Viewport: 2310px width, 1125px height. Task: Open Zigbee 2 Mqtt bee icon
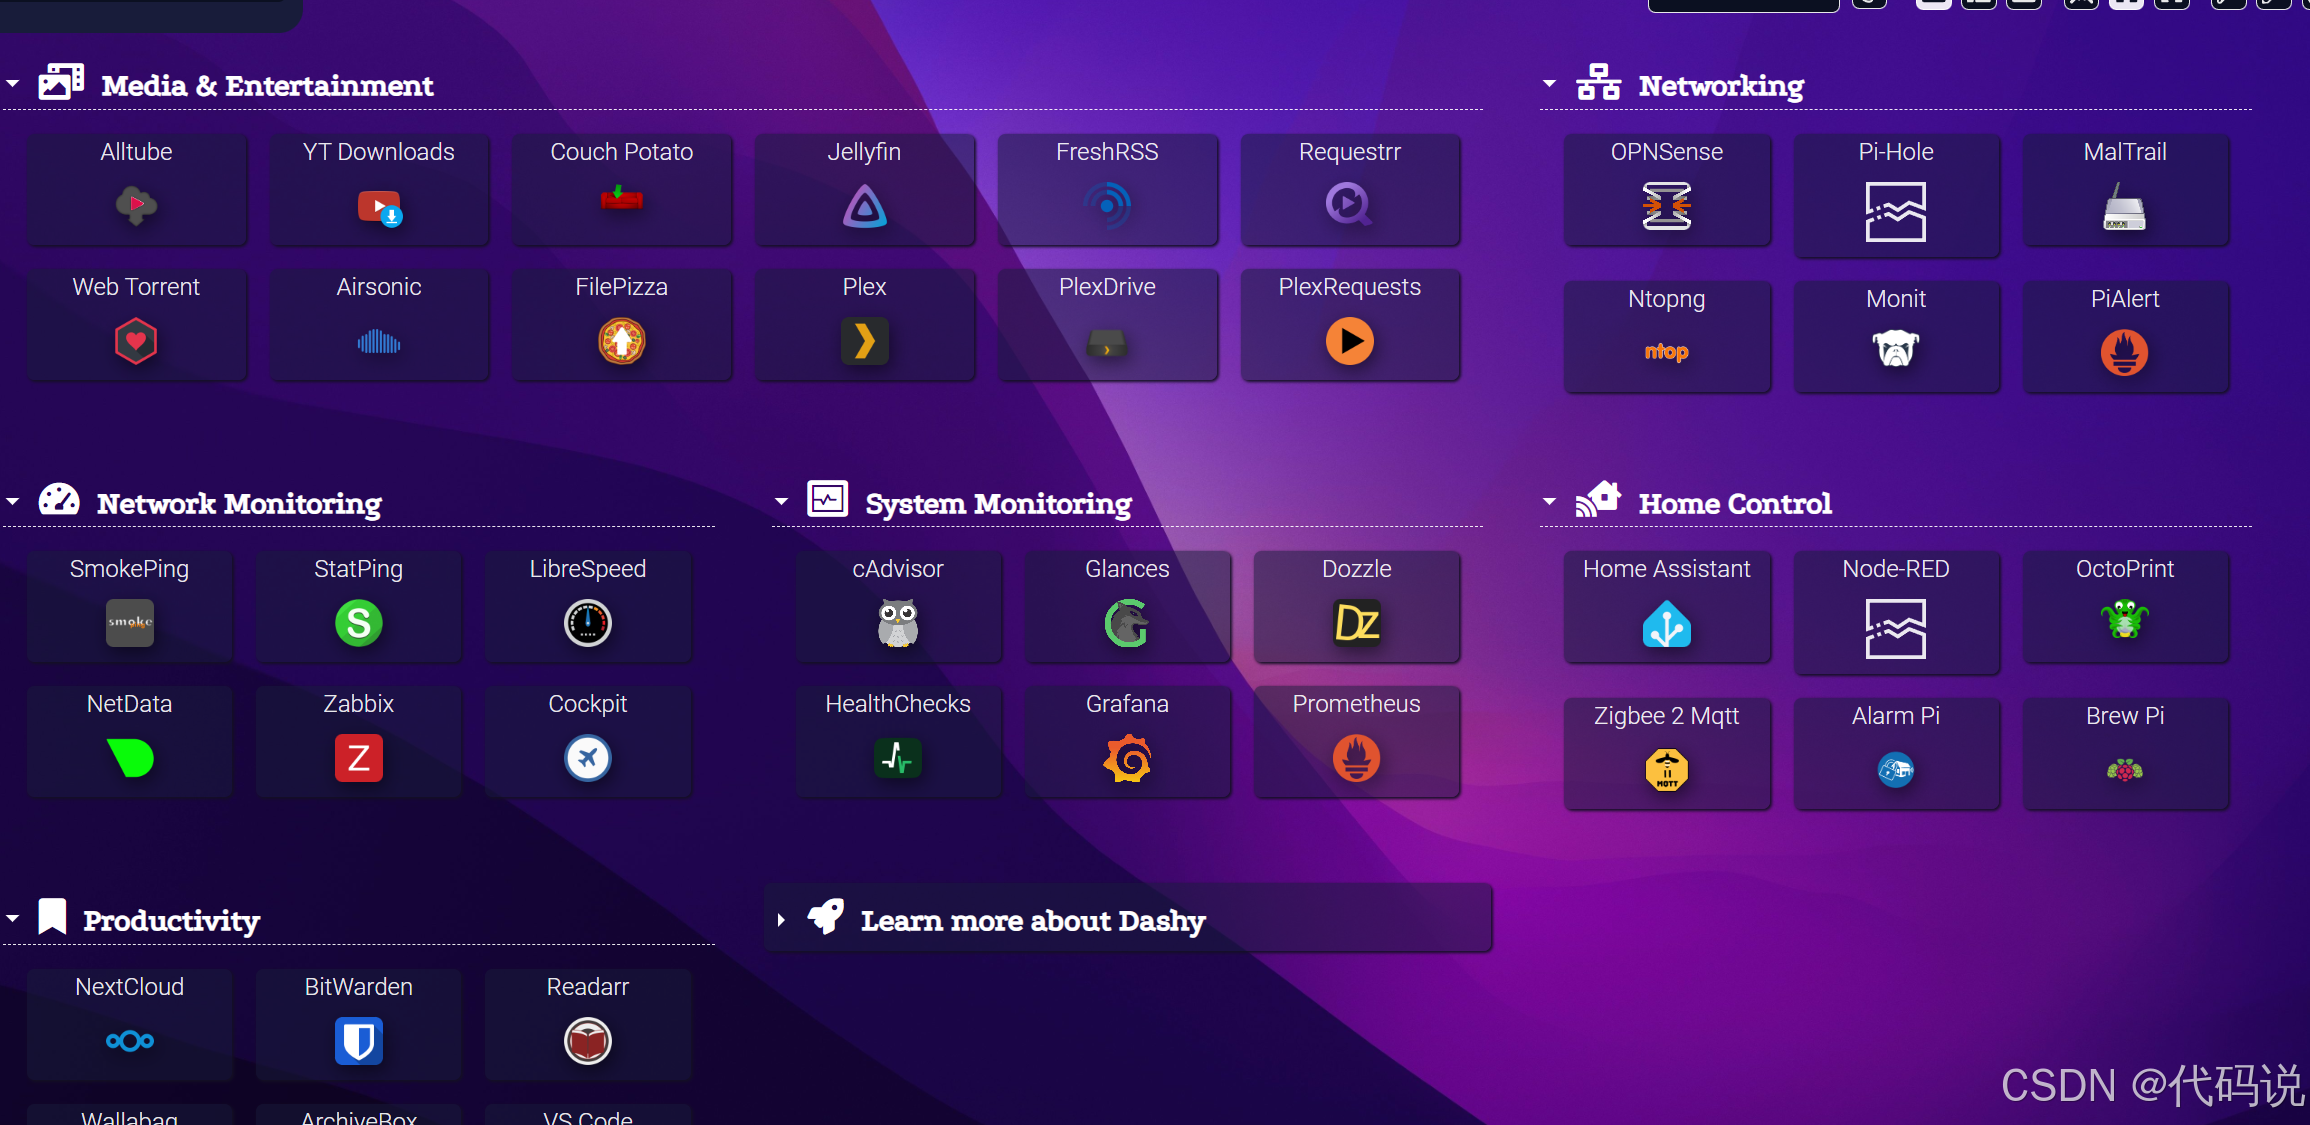point(1666,770)
